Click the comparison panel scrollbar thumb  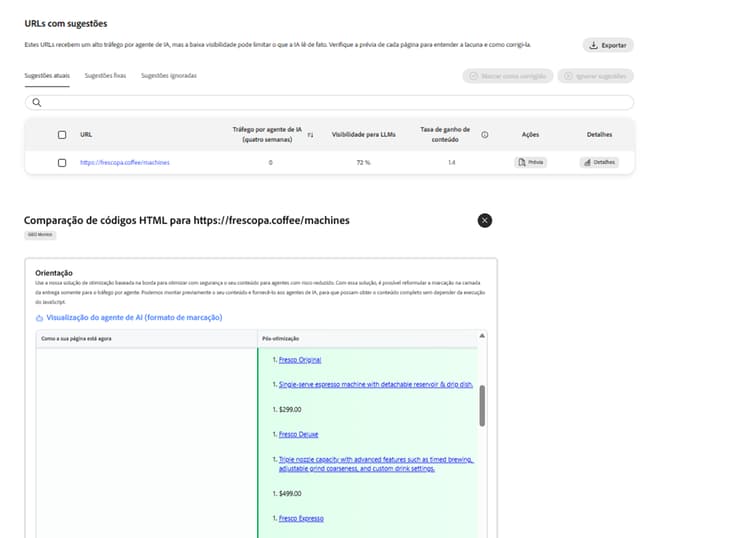(x=482, y=406)
